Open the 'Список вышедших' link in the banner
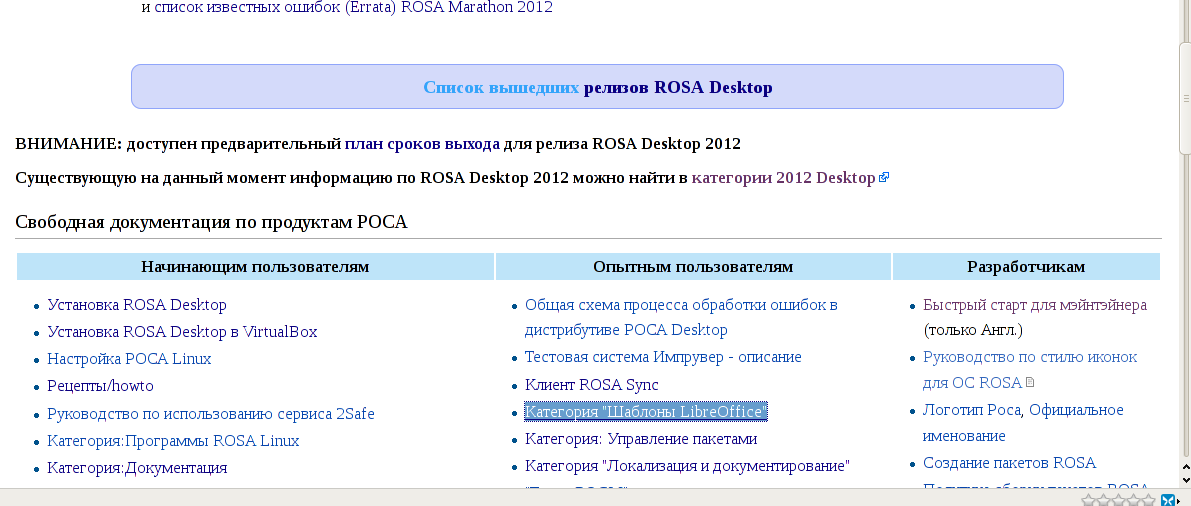Image resolution: width=1191 pixels, height=506 pixels. point(501,87)
